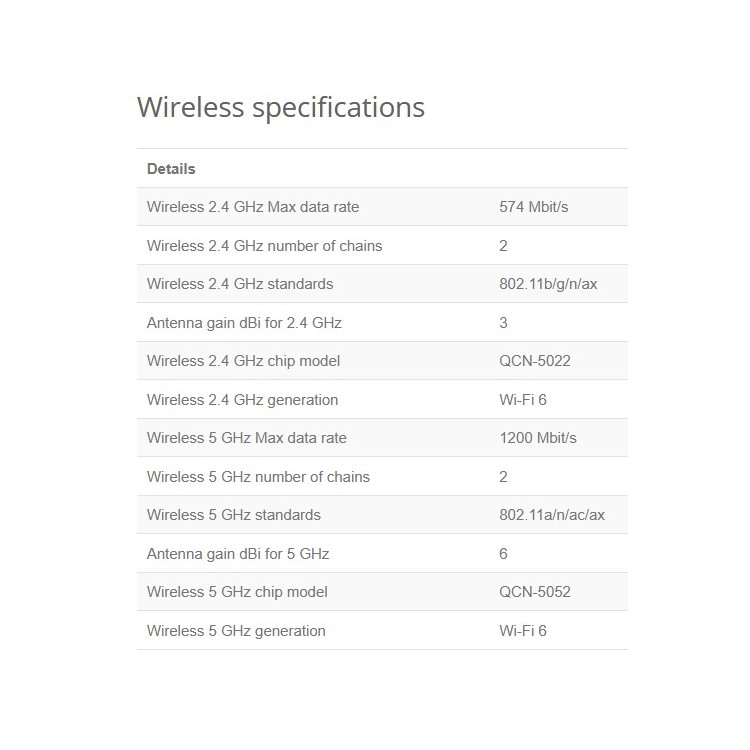Click Wireless 2.4 GHz number of chains row
Screen dimensions: 750x750
click(x=382, y=245)
